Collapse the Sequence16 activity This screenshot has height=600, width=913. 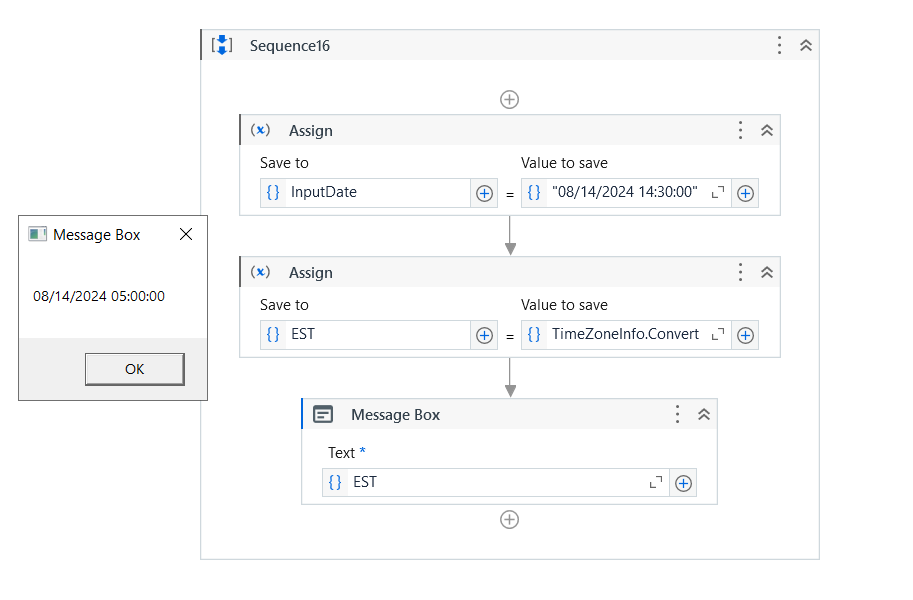click(x=806, y=45)
